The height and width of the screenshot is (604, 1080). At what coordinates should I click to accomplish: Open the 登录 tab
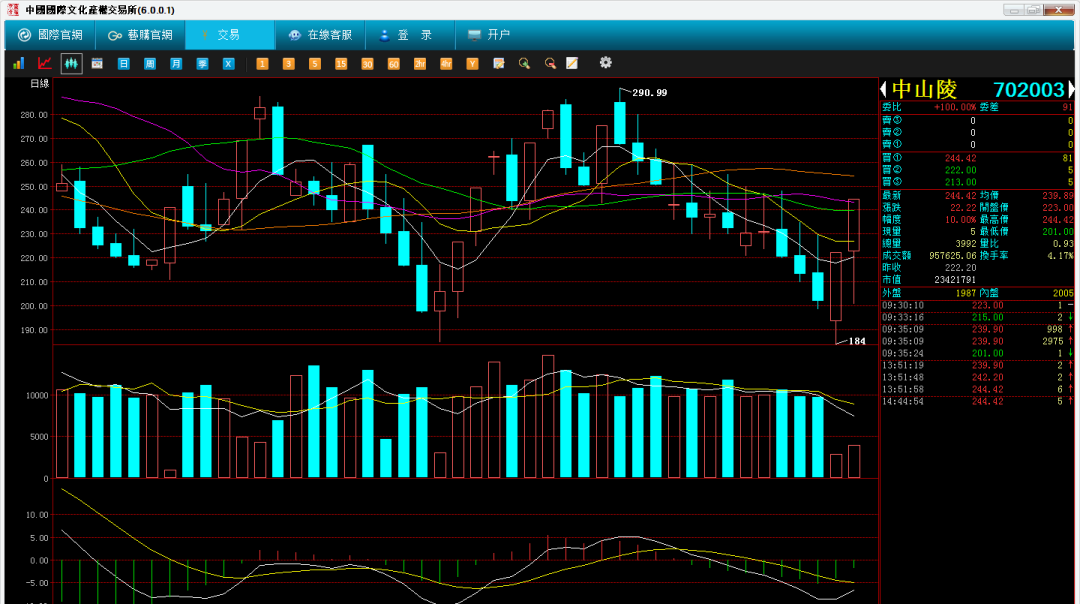coord(409,34)
